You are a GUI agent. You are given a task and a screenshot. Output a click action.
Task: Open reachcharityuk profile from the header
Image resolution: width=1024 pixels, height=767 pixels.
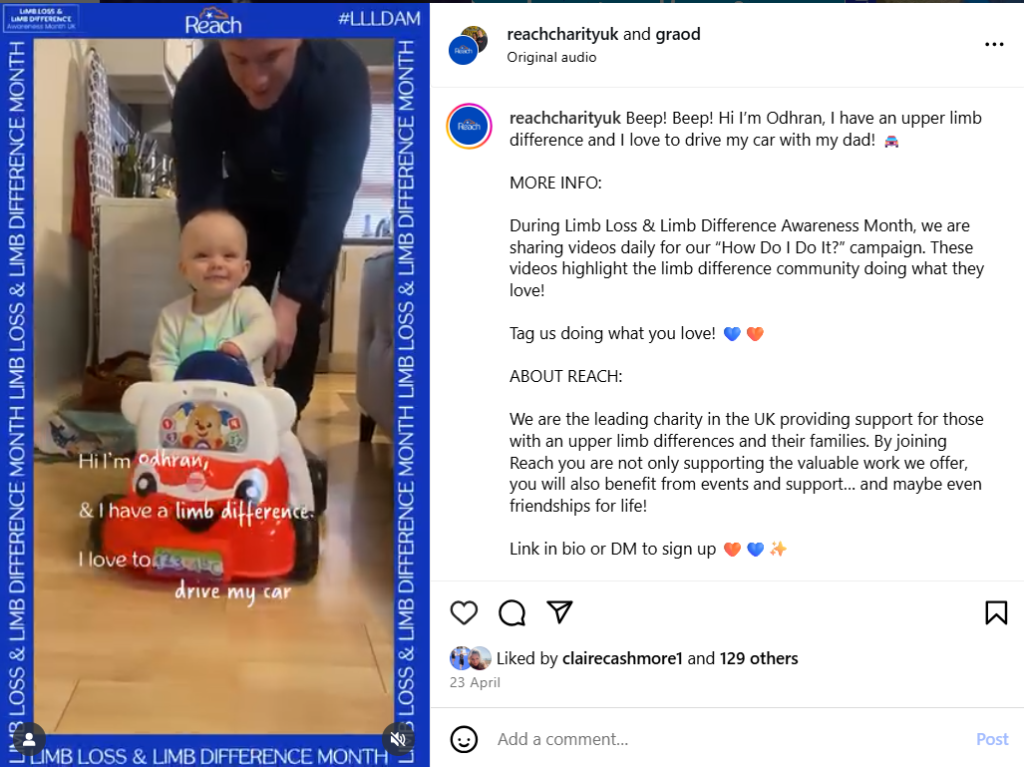click(562, 34)
